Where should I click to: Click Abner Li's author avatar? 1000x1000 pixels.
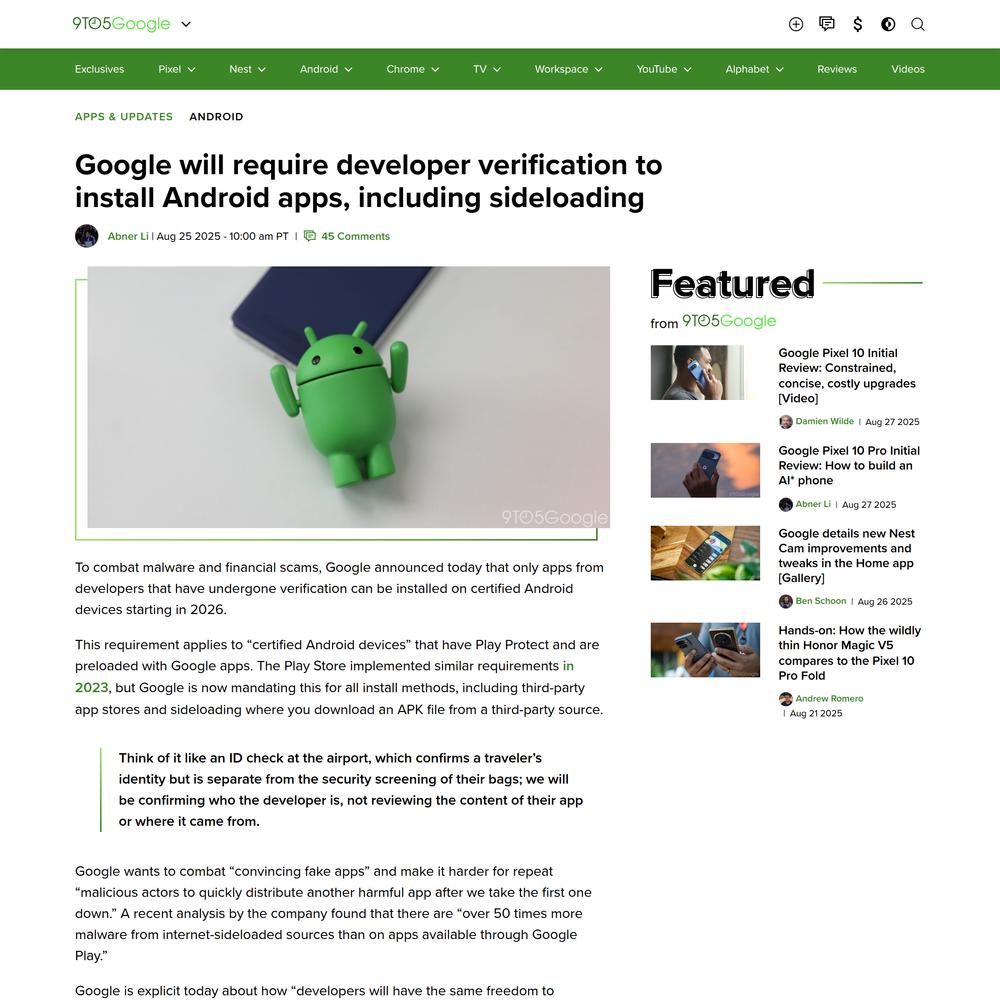87,236
